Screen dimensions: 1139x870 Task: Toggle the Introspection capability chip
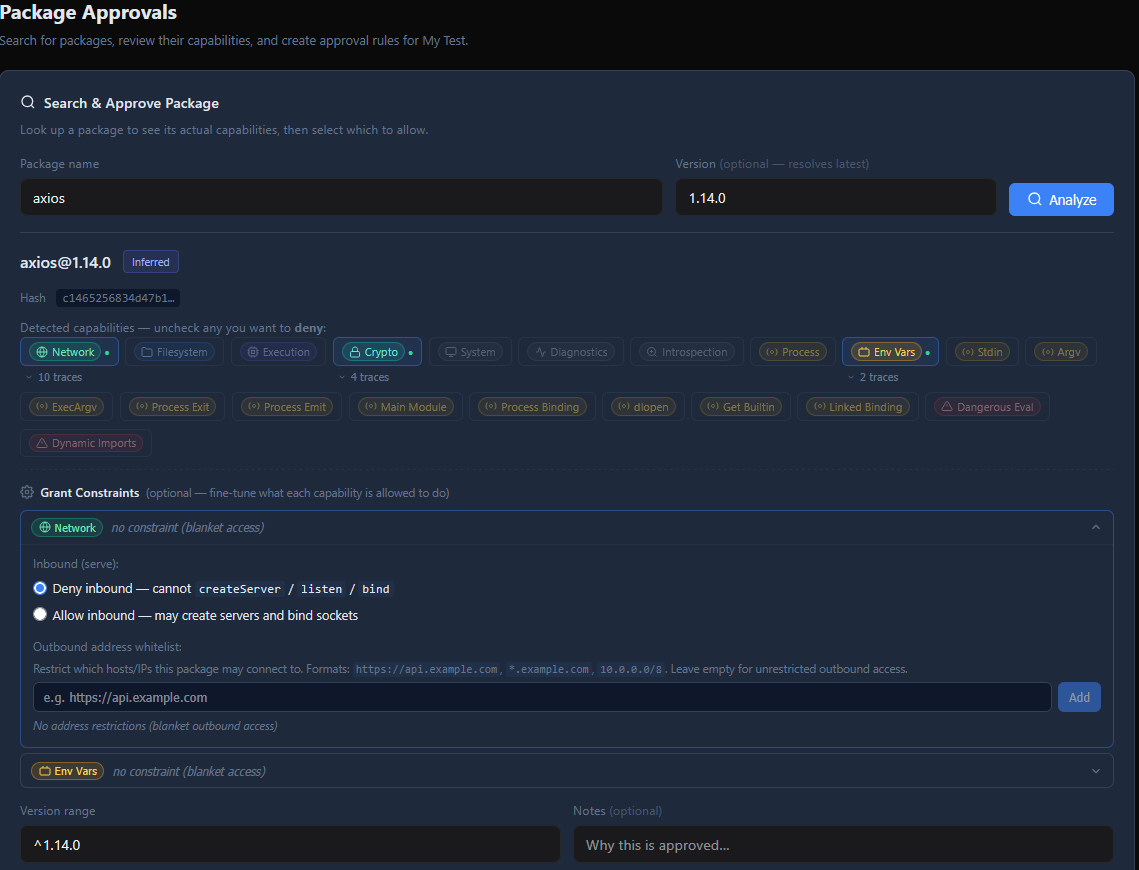tap(686, 352)
